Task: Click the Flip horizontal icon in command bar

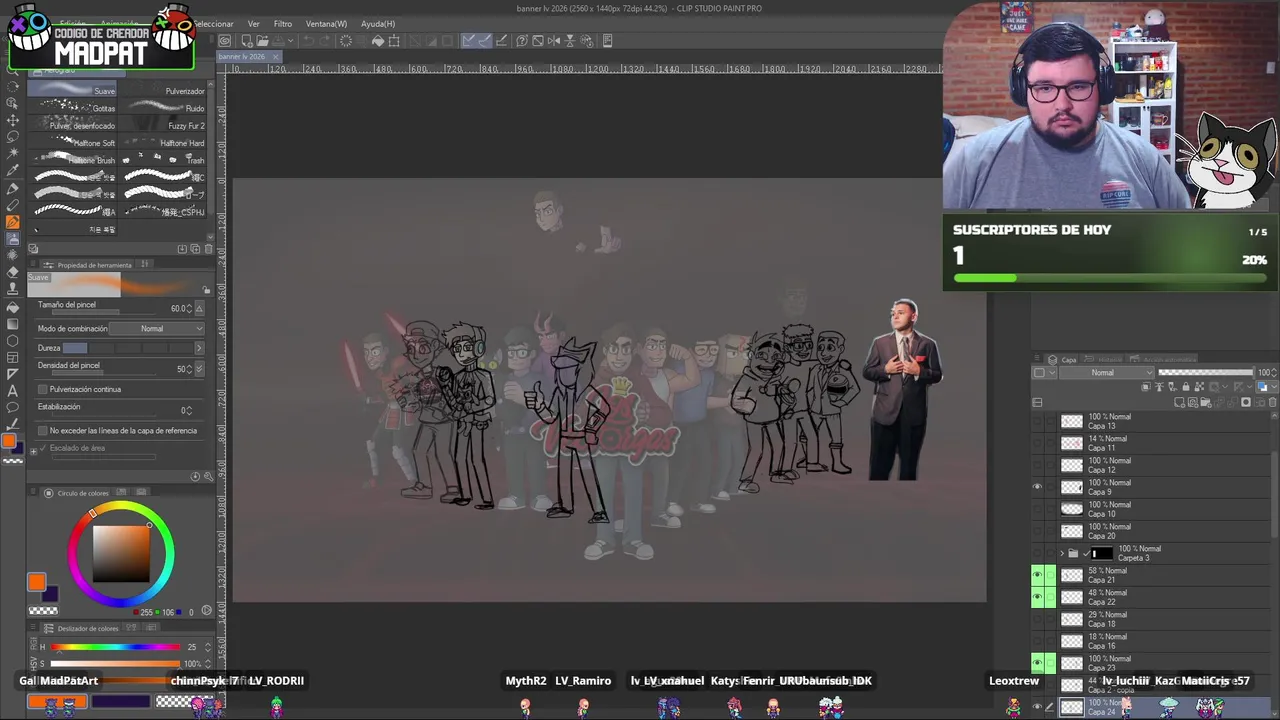Action: tap(554, 41)
